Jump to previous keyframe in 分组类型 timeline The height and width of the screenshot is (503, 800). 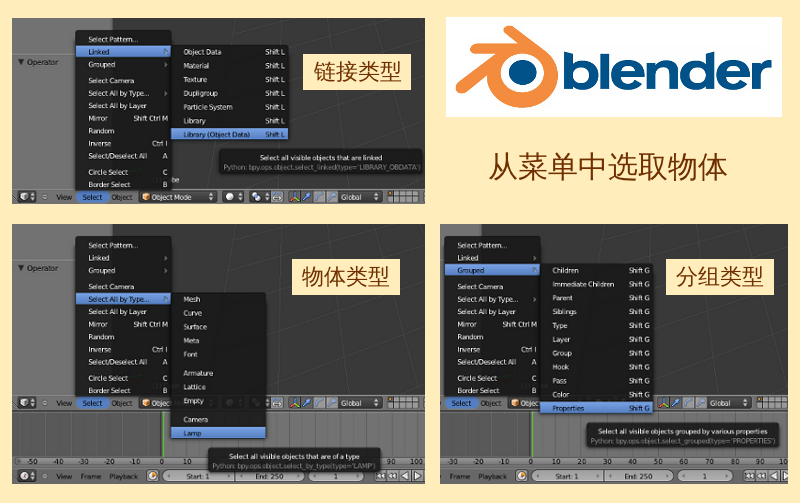(x=761, y=476)
